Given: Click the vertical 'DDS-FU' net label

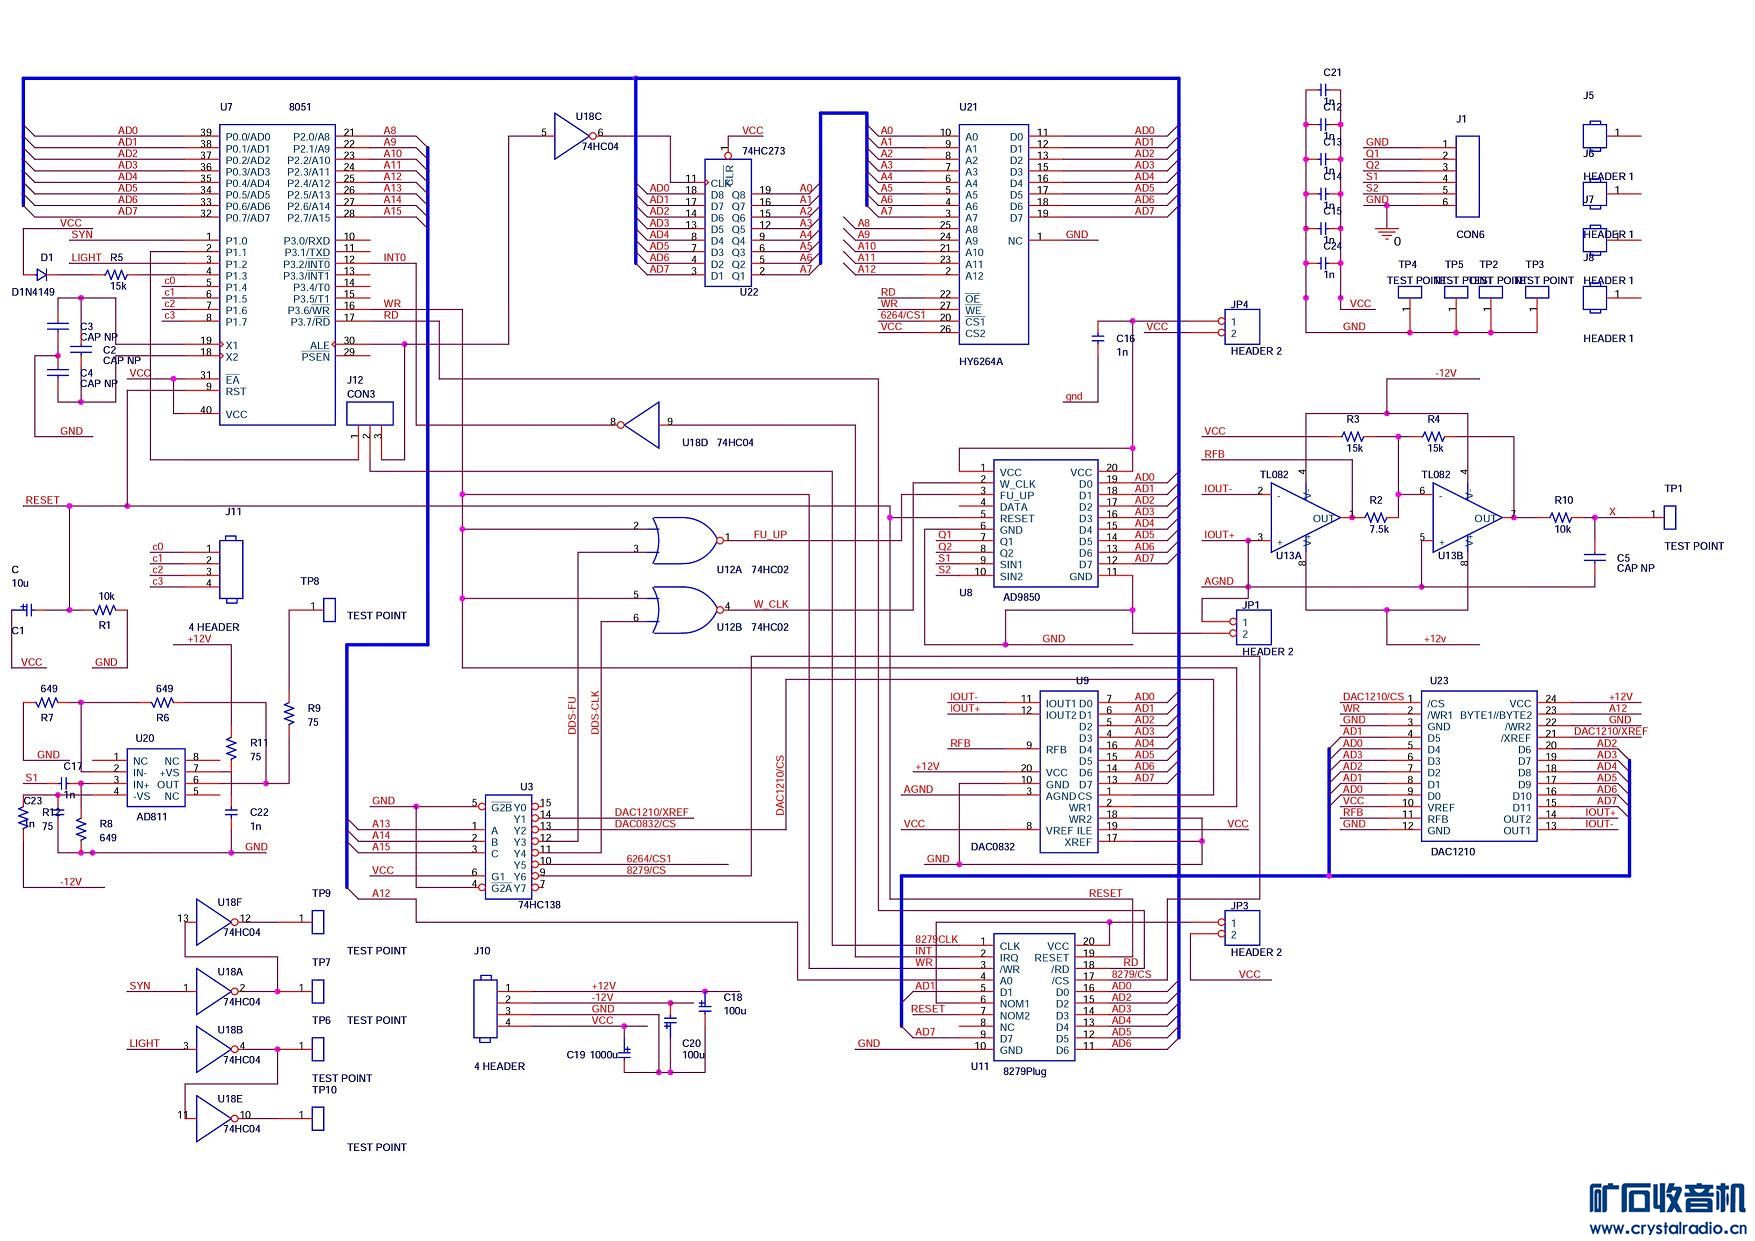Looking at the screenshot, I should click(x=573, y=716).
